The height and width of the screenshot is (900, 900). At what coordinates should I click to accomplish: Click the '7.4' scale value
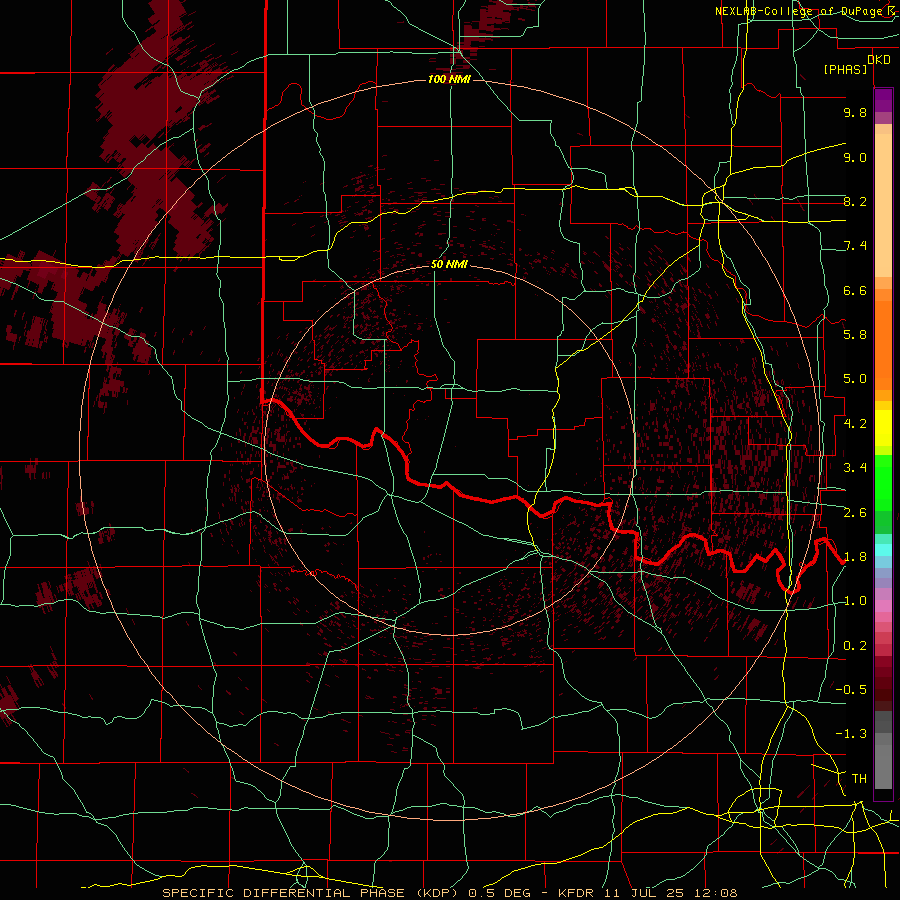point(855,246)
